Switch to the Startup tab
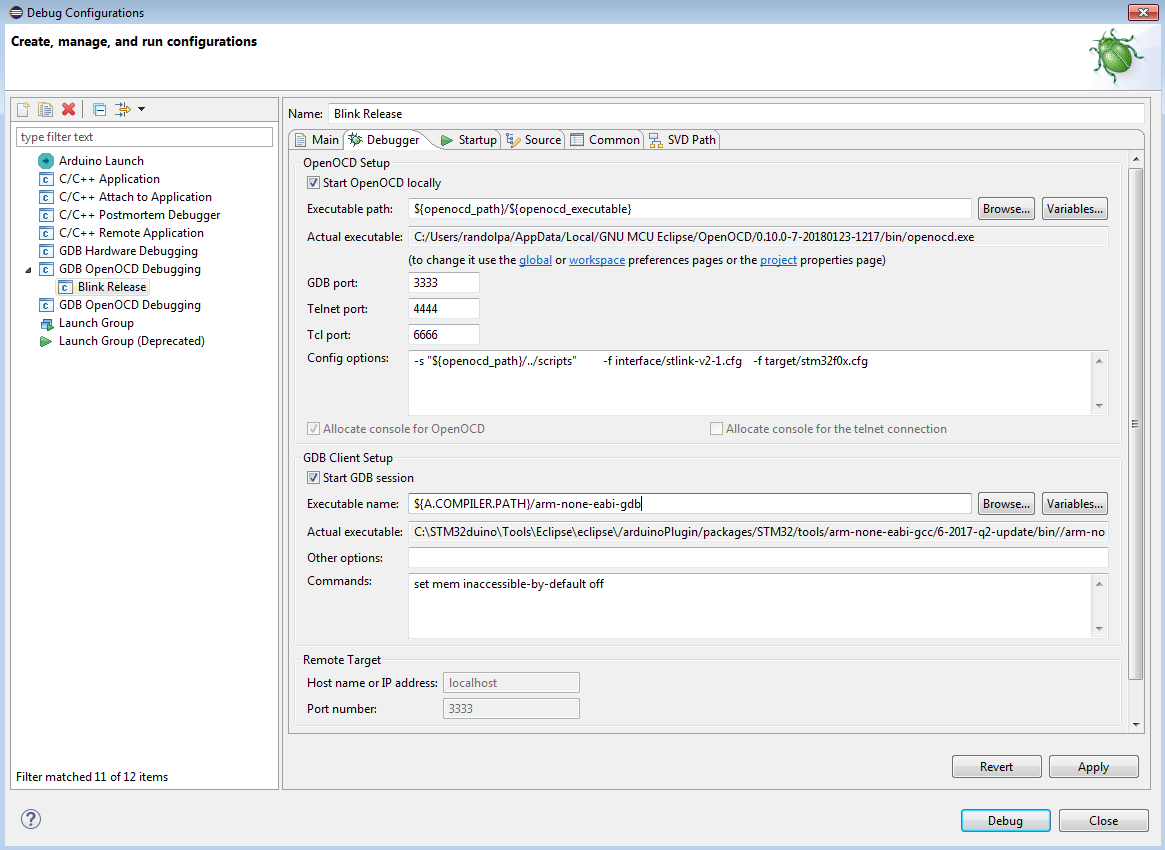The width and height of the screenshot is (1165, 850). [468, 140]
